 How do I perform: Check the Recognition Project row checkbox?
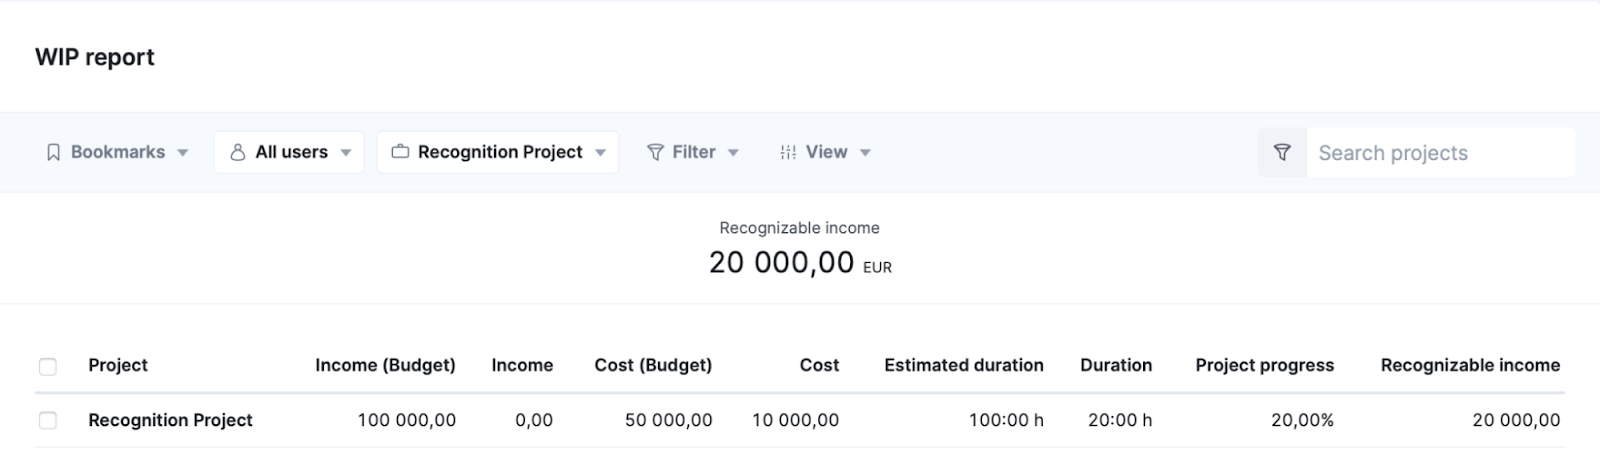[x=48, y=421]
